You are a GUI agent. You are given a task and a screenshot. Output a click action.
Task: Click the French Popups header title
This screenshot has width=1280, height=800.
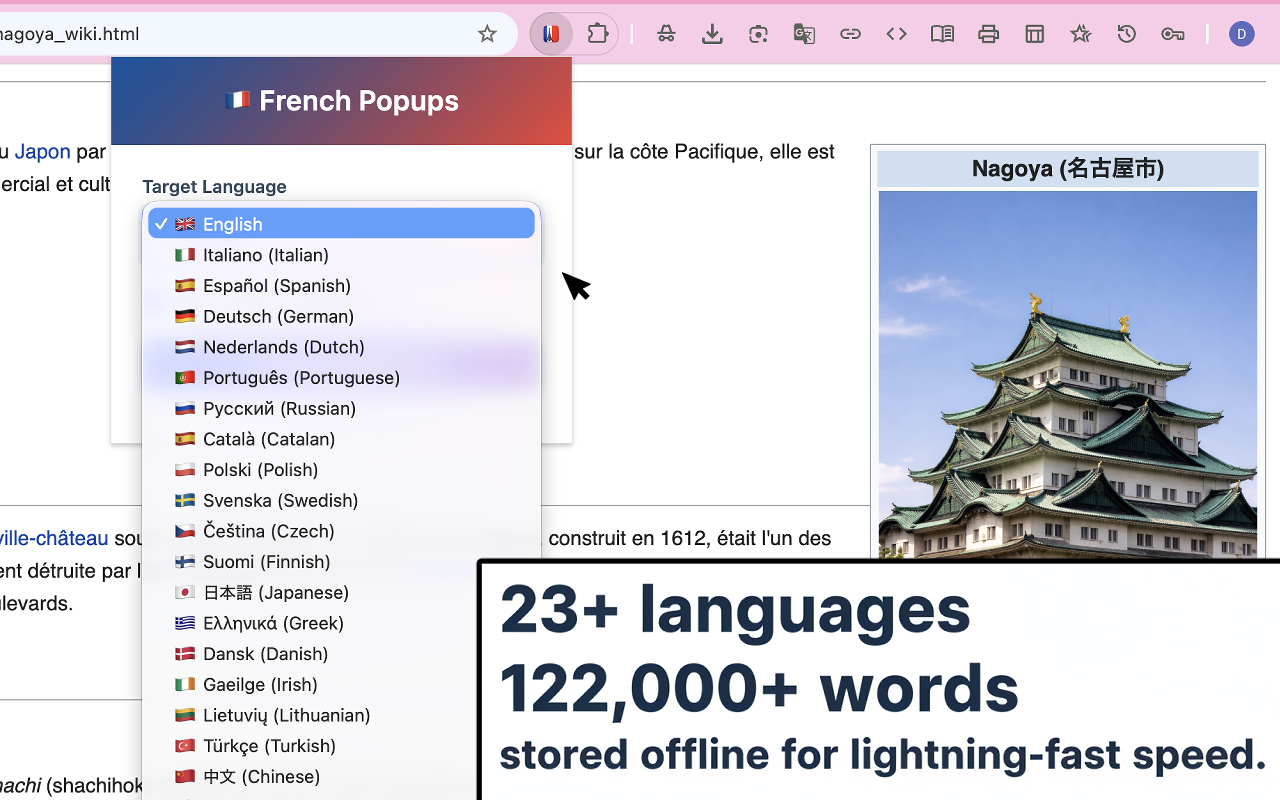(x=342, y=100)
